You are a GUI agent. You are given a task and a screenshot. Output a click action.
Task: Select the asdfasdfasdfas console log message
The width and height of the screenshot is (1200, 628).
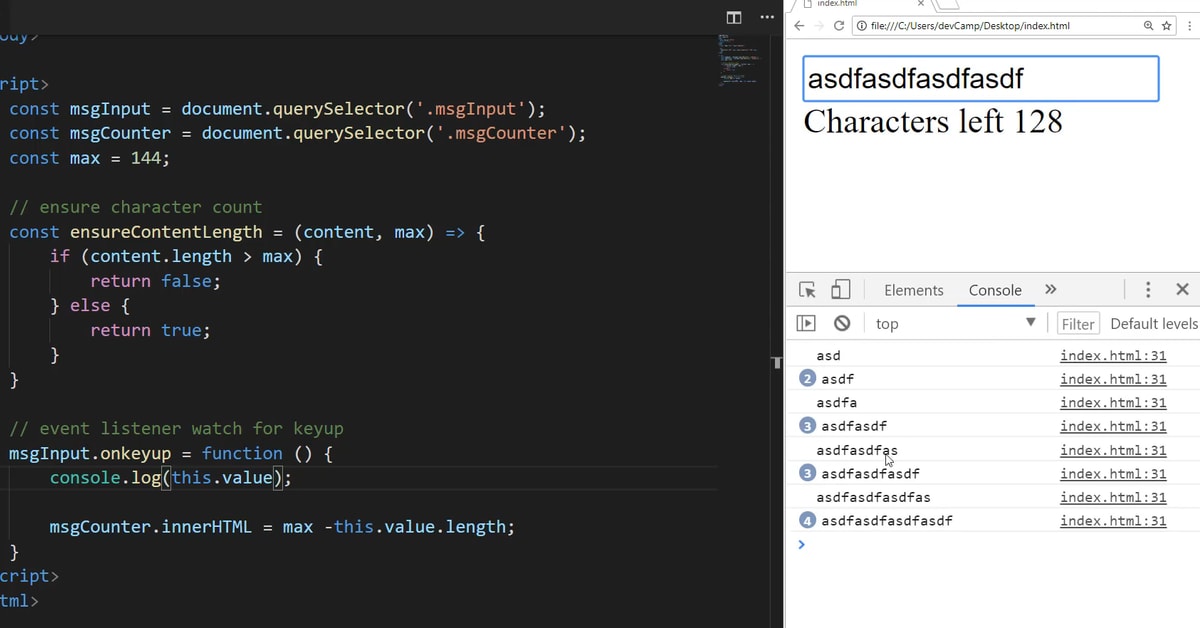(x=873, y=497)
